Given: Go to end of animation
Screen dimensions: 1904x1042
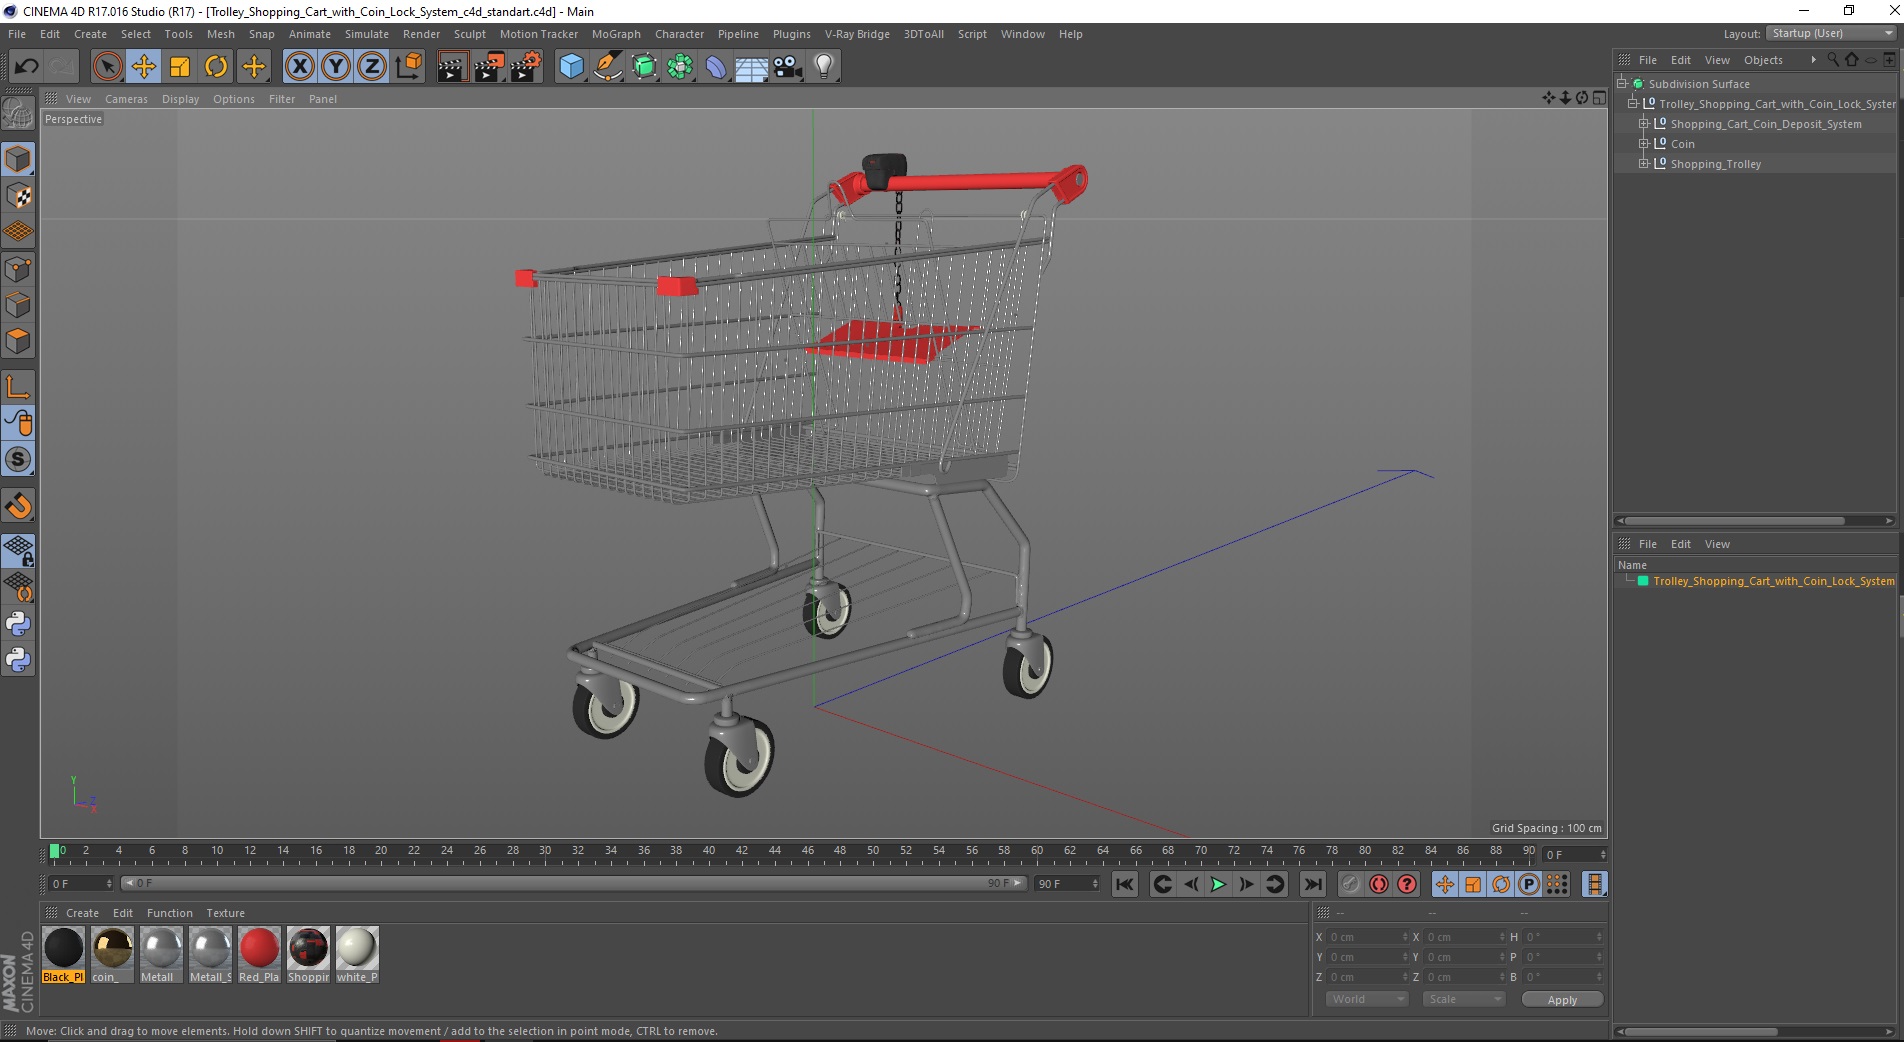Looking at the screenshot, I should [x=1312, y=884].
